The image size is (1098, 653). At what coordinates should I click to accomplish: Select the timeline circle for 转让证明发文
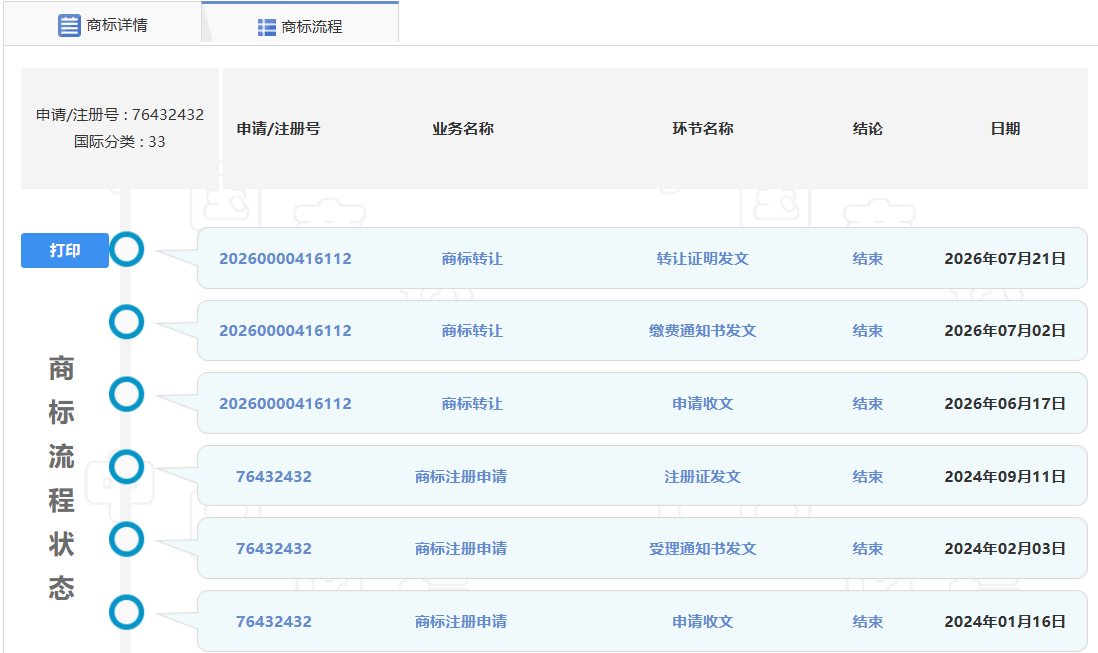click(127, 249)
